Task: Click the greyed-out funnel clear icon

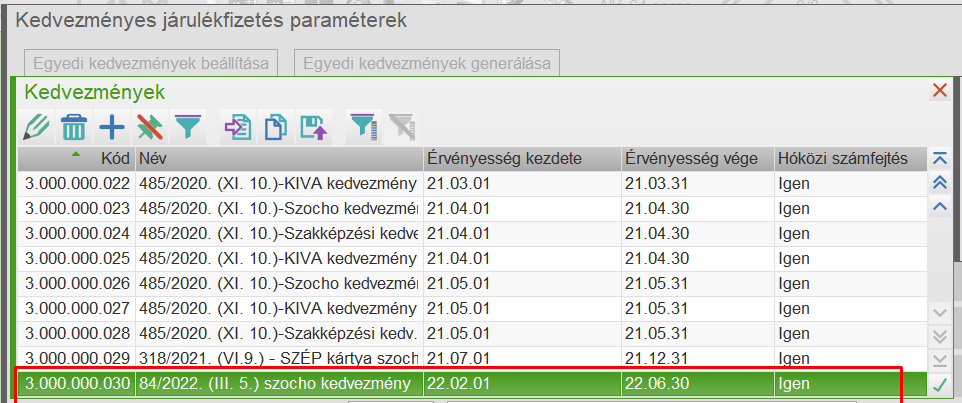Action: (402, 127)
